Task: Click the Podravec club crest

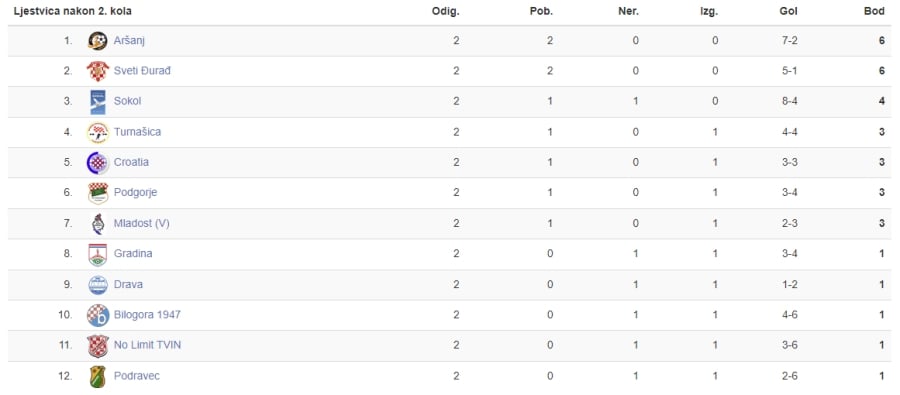Action: pyautogui.click(x=98, y=376)
